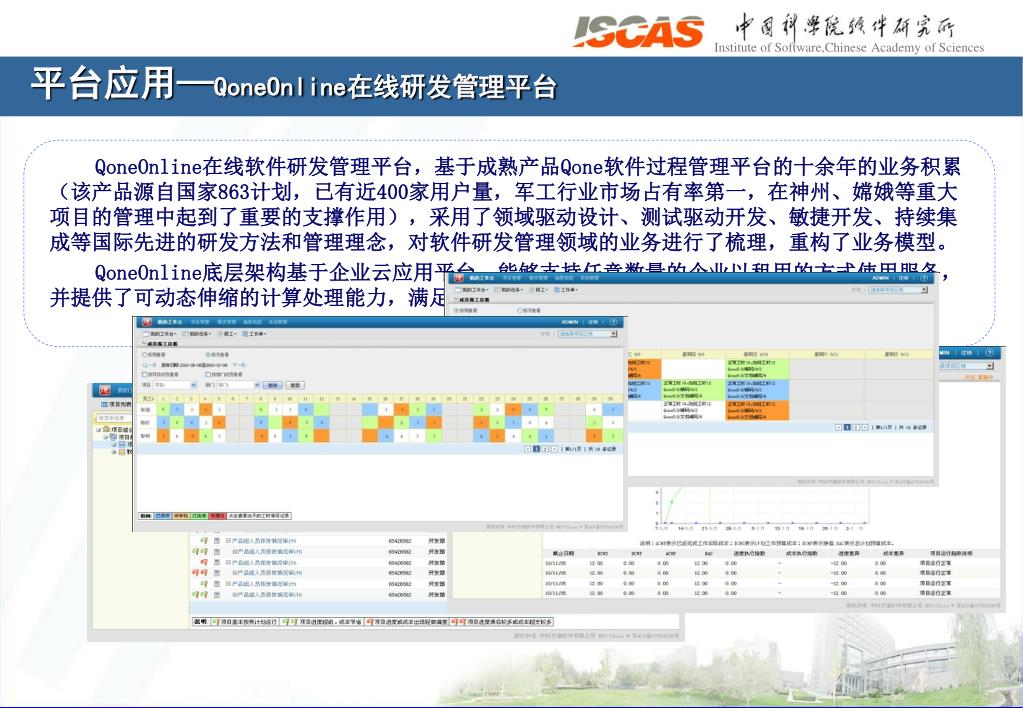
Task: Click the green 已批准 legend swatch in the monthly window
Action: [199, 516]
